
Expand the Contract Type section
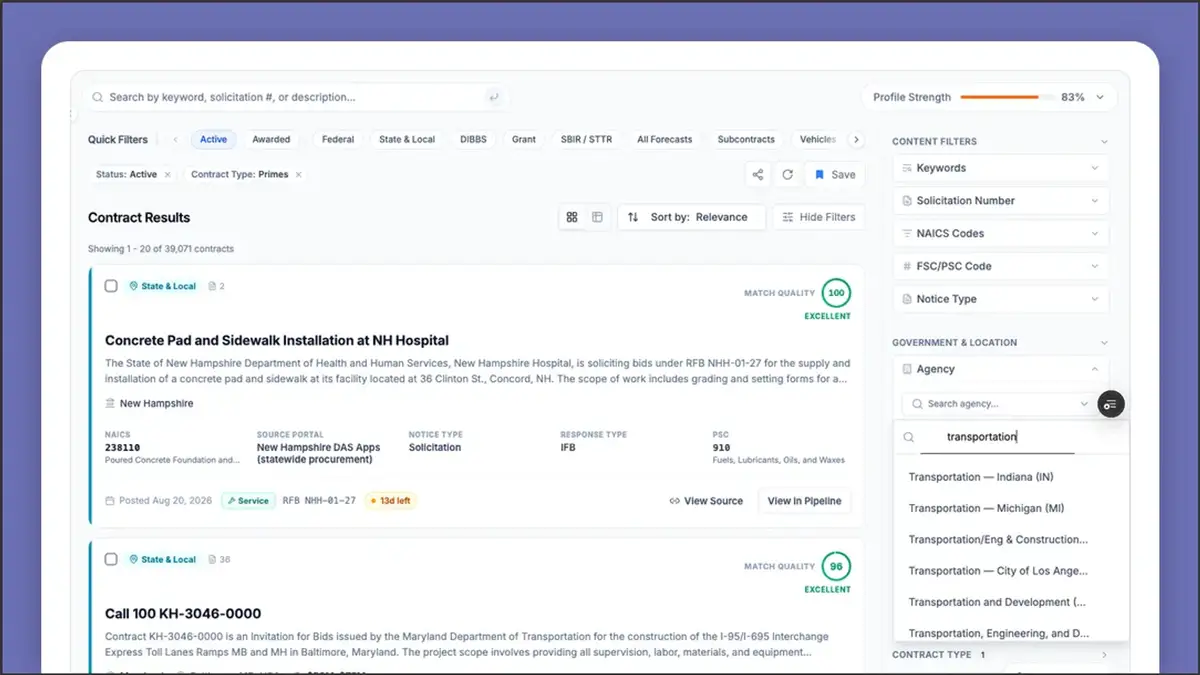(x=1104, y=655)
